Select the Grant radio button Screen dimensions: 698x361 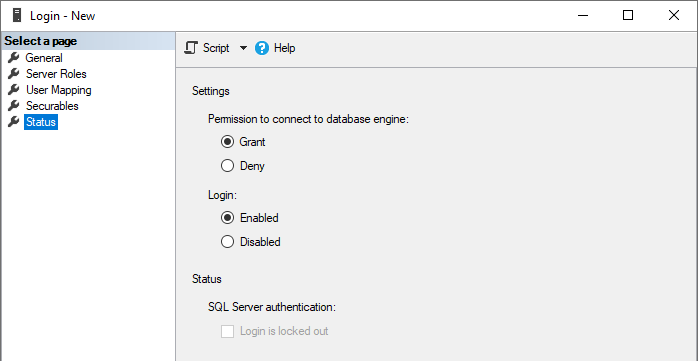pyautogui.click(x=227, y=142)
